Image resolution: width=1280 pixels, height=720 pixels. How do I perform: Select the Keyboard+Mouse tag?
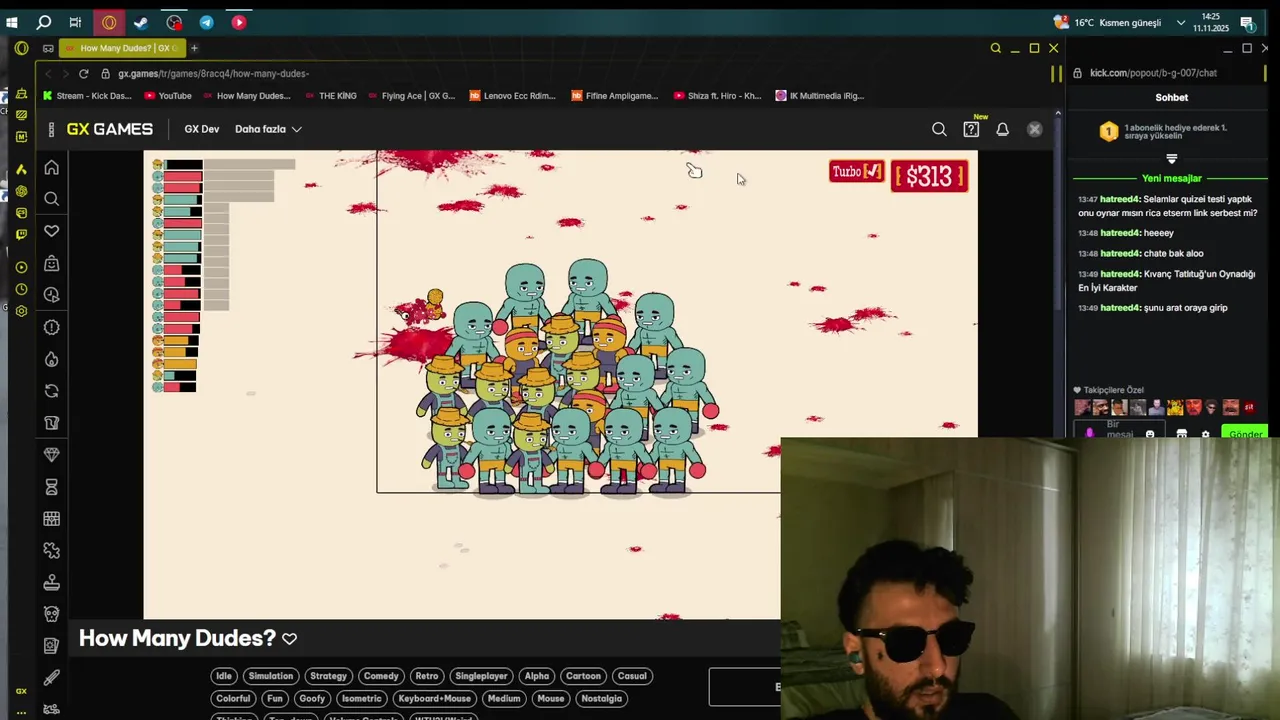point(434,699)
